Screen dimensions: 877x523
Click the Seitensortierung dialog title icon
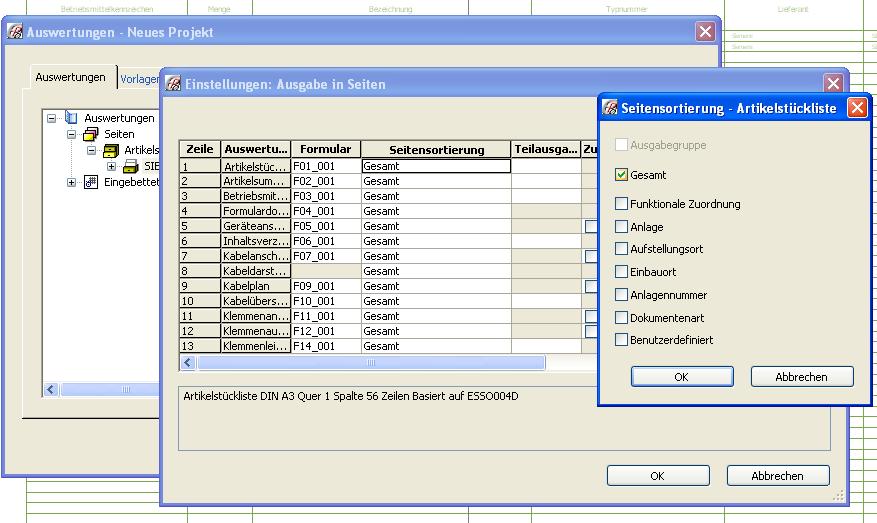610,107
